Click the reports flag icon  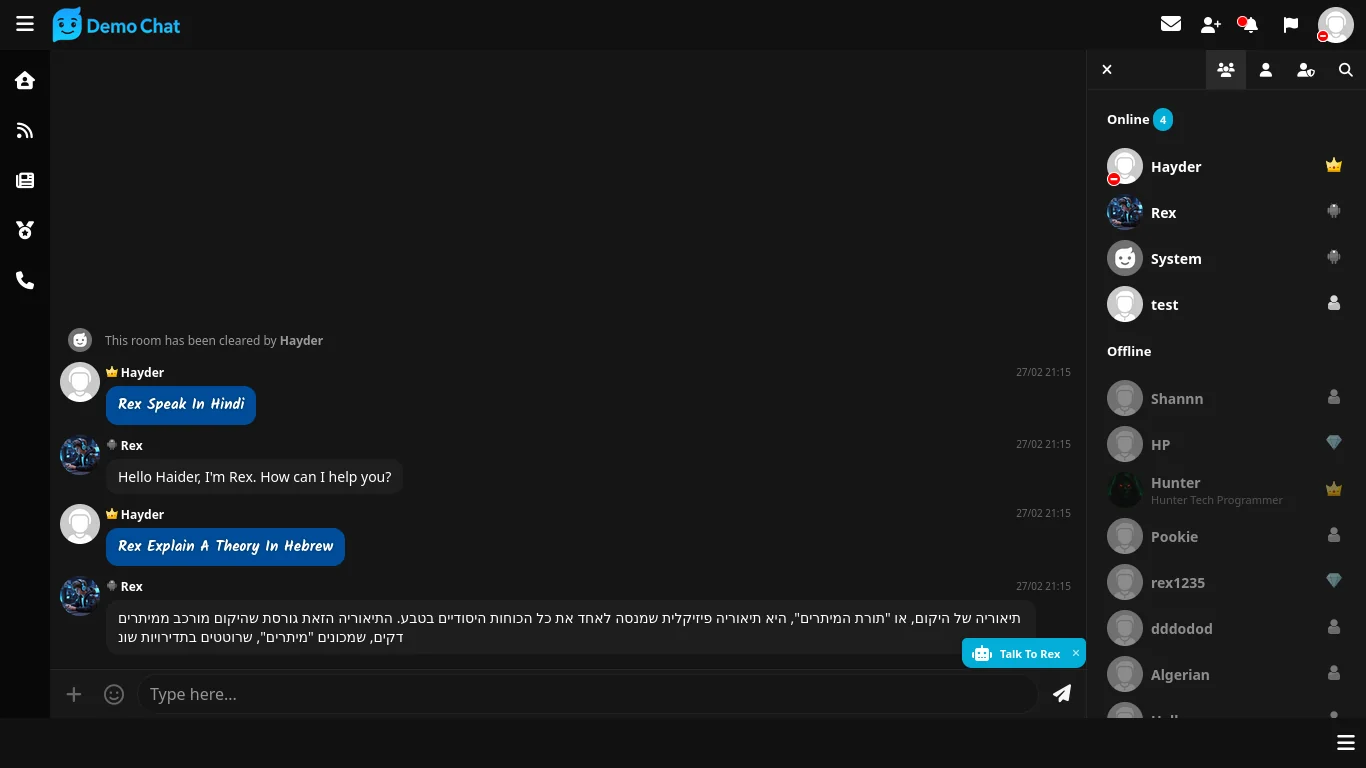(x=1290, y=25)
